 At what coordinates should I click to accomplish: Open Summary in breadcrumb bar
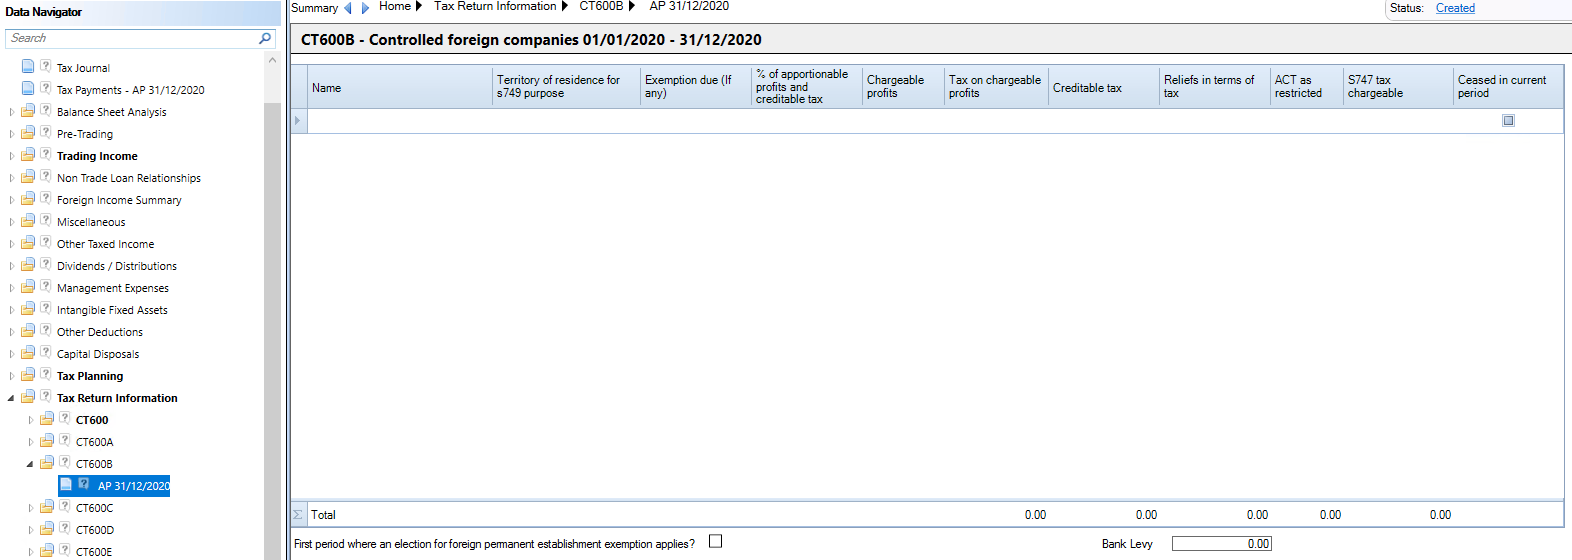pos(314,8)
